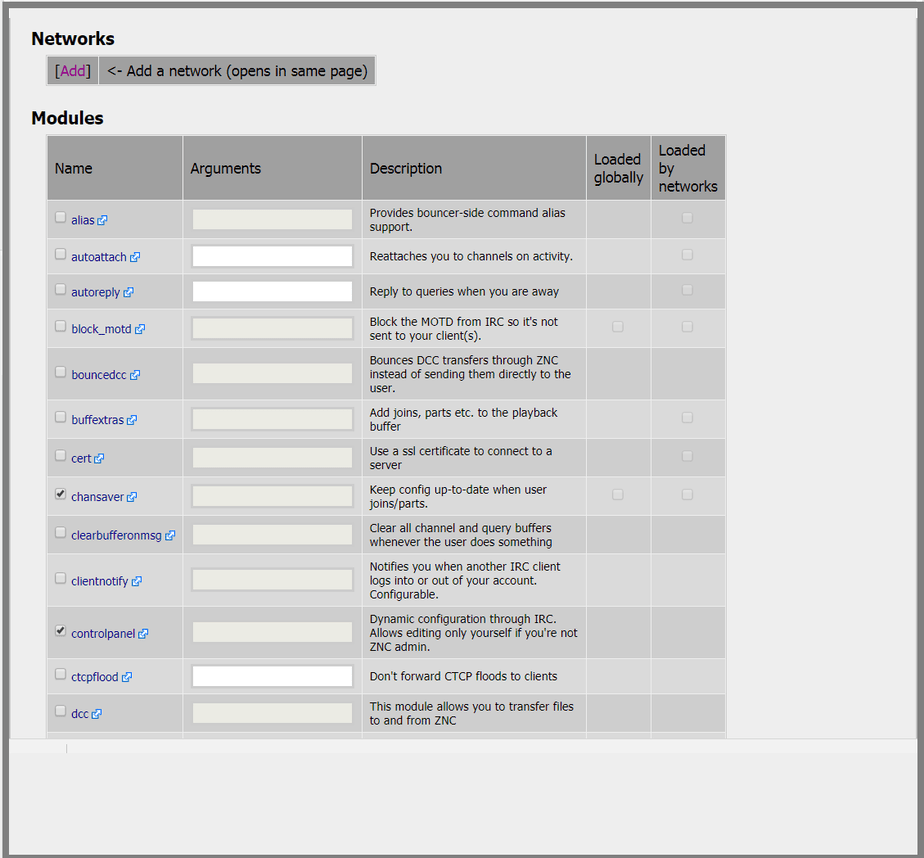The height and width of the screenshot is (858, 924).
Task: Open the clearbufferonmsg module link
Action: point(116,535)
